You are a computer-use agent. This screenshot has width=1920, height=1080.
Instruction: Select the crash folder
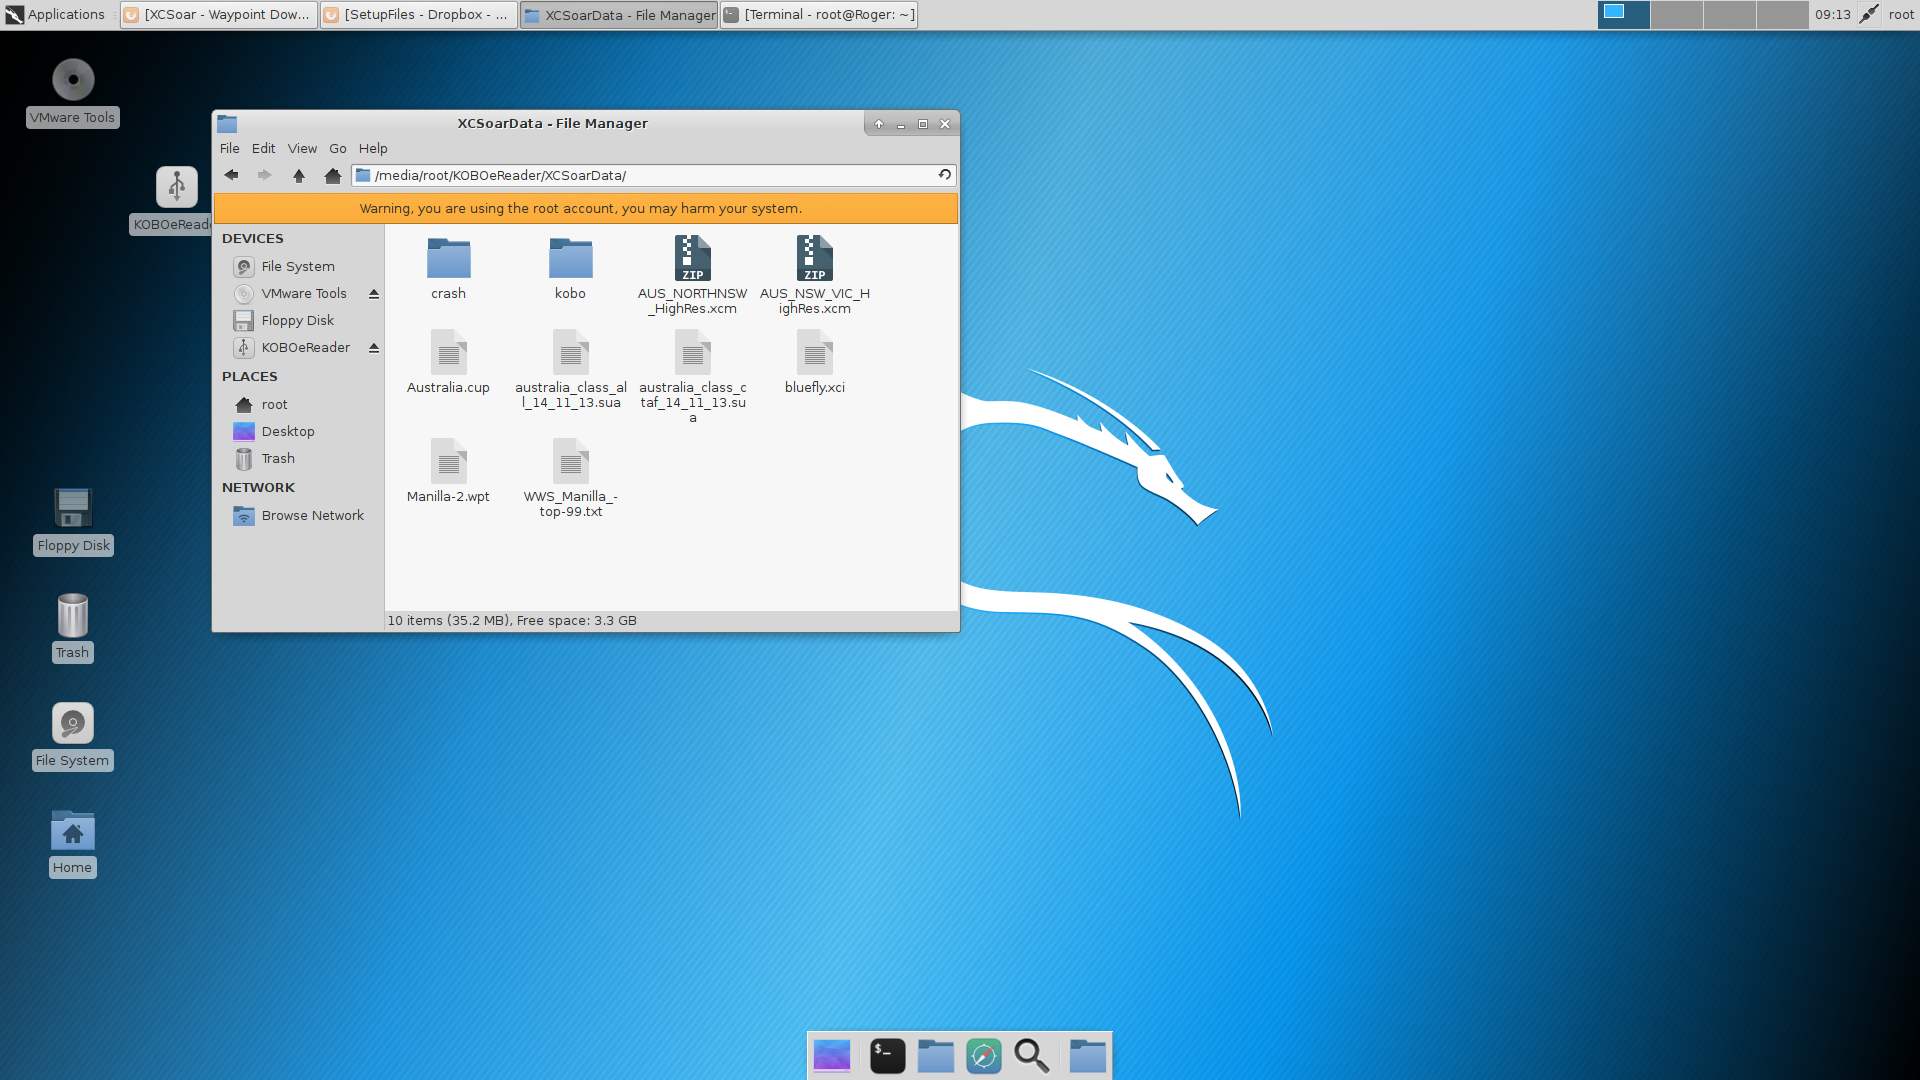click(448, 259)
